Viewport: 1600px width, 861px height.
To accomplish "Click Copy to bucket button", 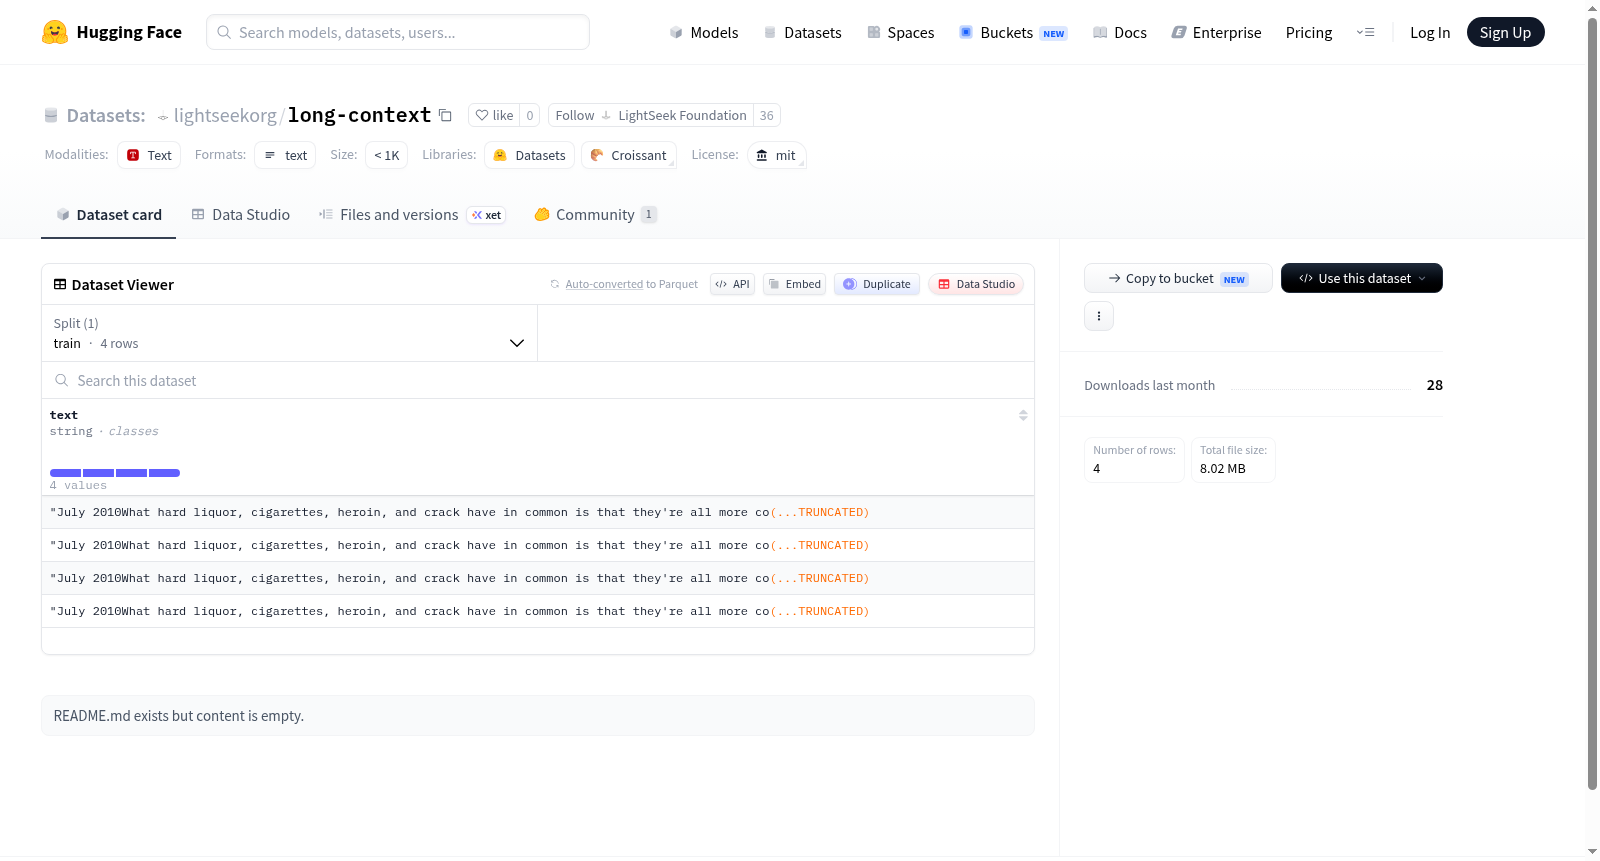I will [x=1178, y=278].
